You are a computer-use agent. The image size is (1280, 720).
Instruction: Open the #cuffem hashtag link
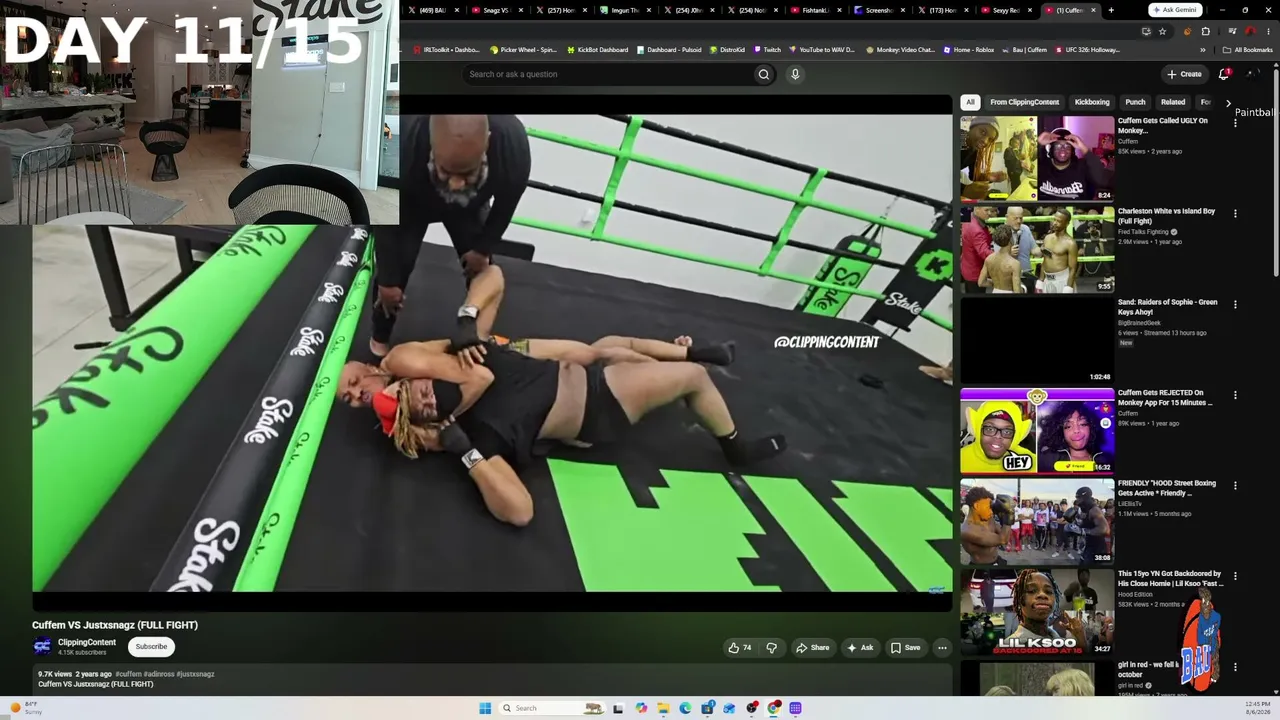coord(128,674)
